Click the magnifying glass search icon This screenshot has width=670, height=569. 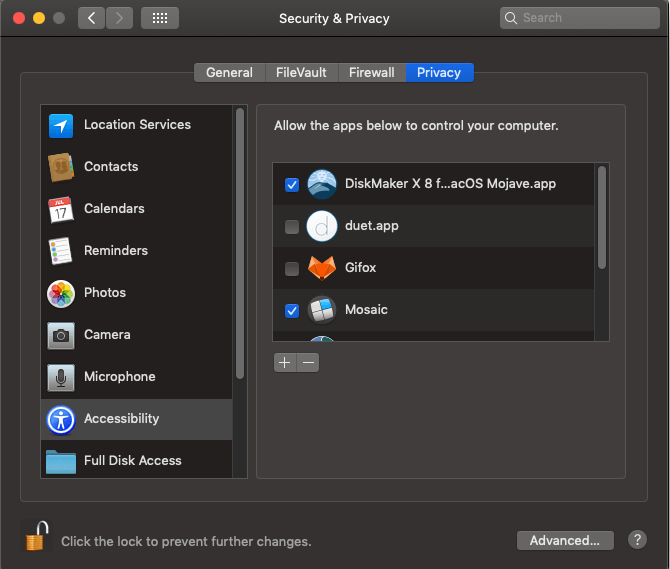click(511, 18)
